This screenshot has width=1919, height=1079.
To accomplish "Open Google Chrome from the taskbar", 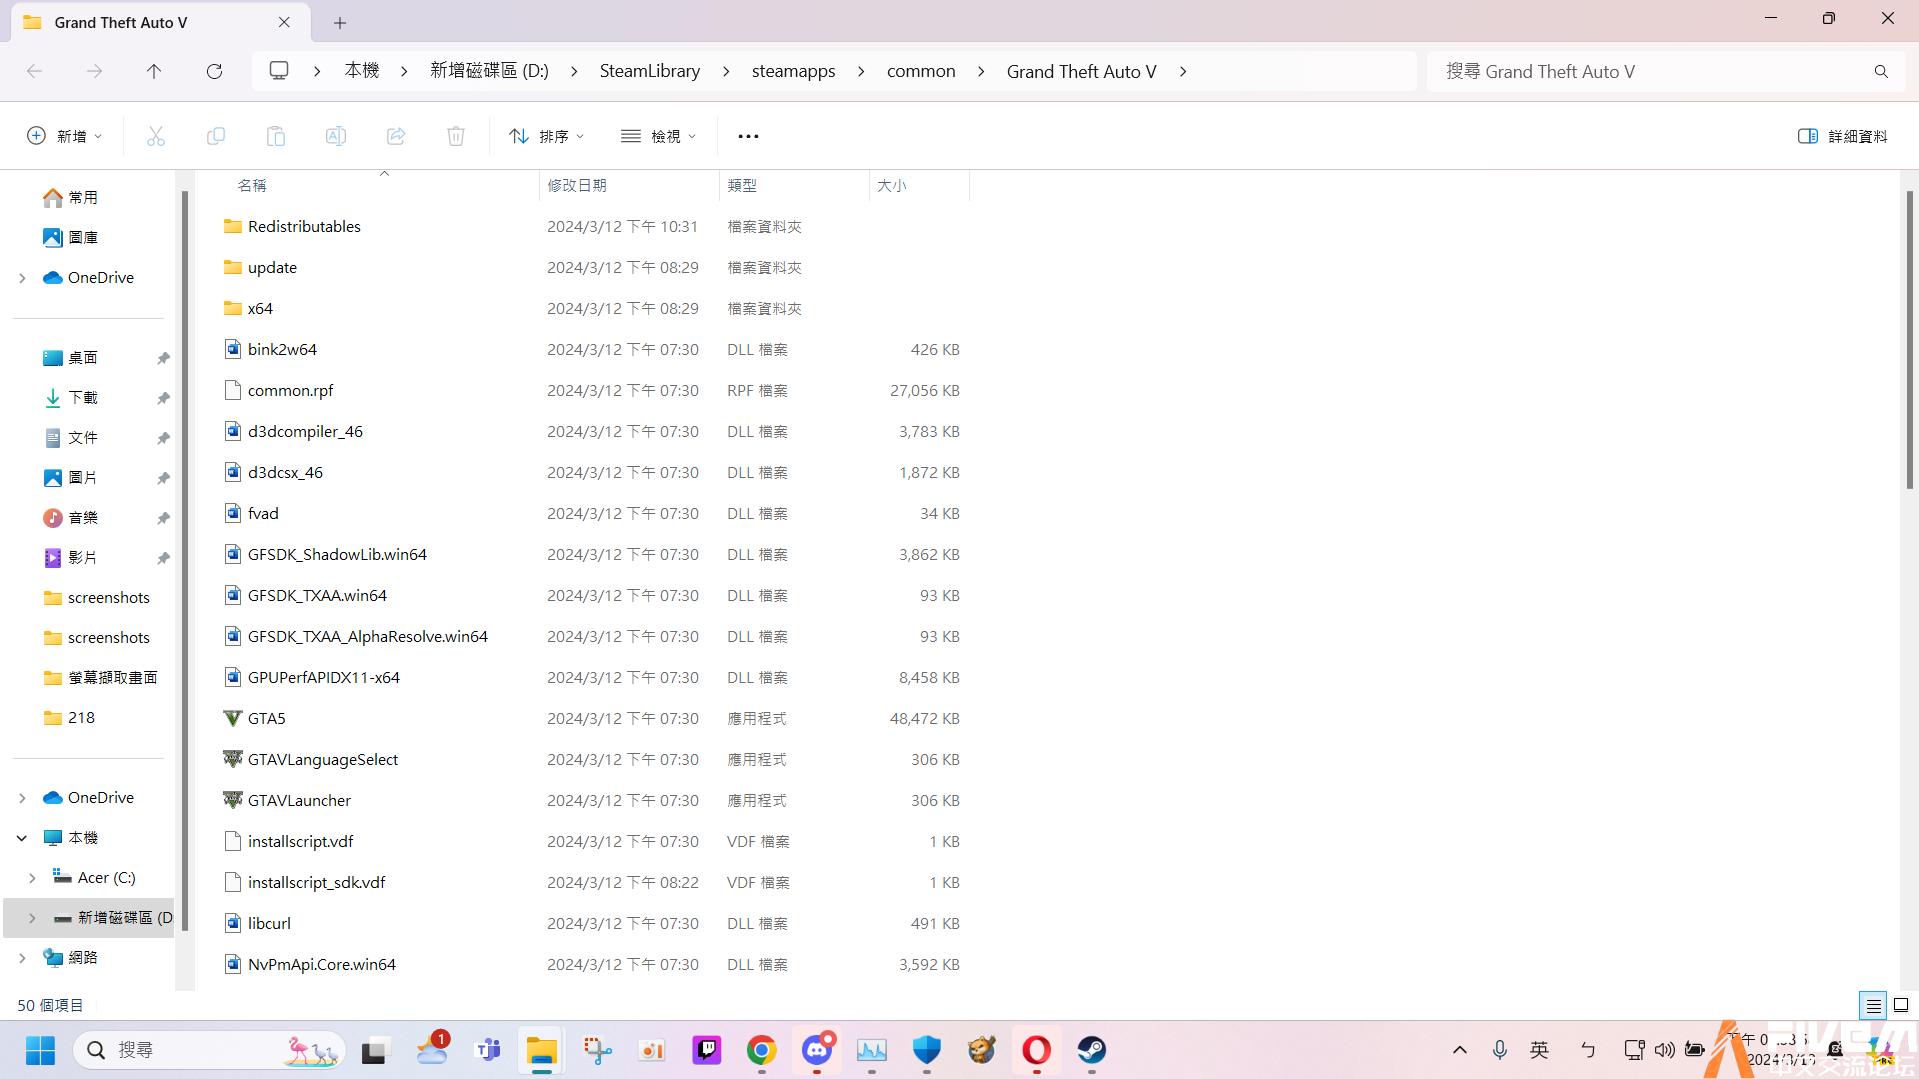I will (x=761, y=1050).
